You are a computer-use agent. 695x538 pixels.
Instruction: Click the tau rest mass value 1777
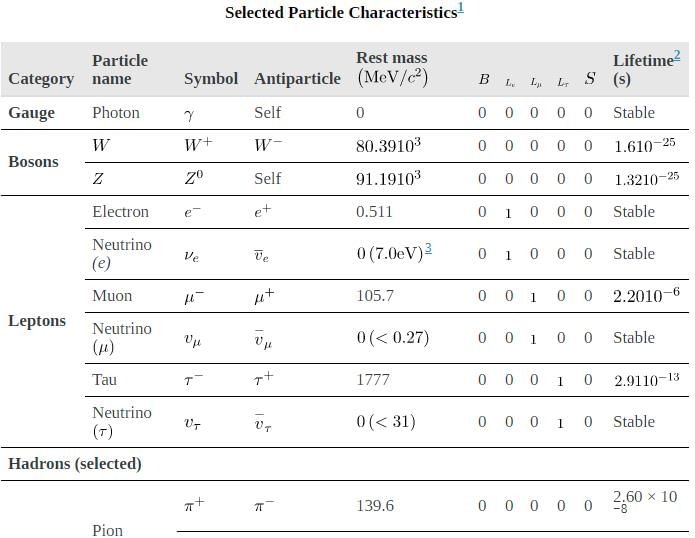point(372,380)
